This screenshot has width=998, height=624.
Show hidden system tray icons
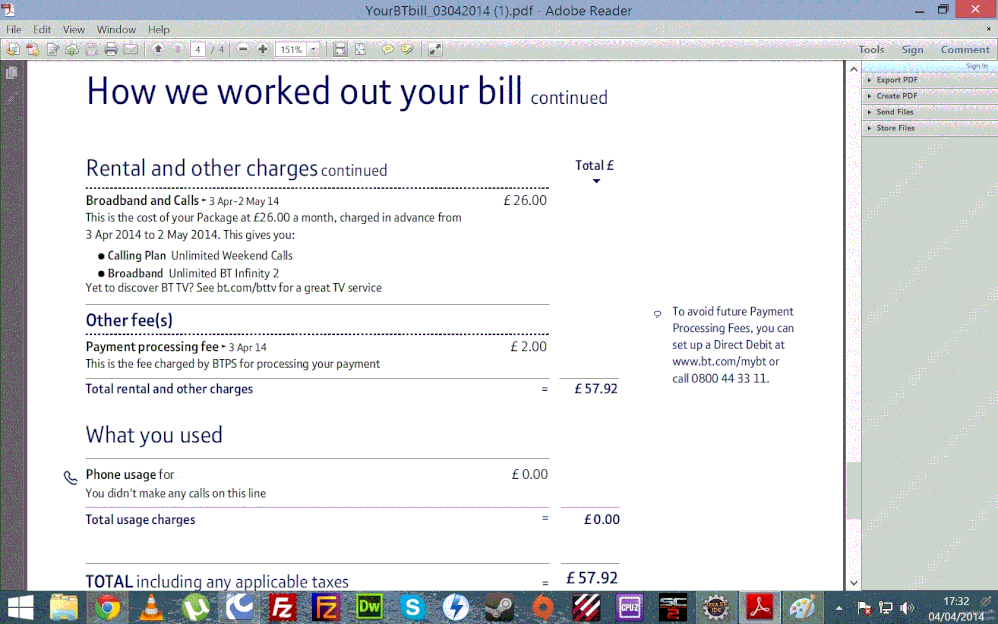coord(839,608)
